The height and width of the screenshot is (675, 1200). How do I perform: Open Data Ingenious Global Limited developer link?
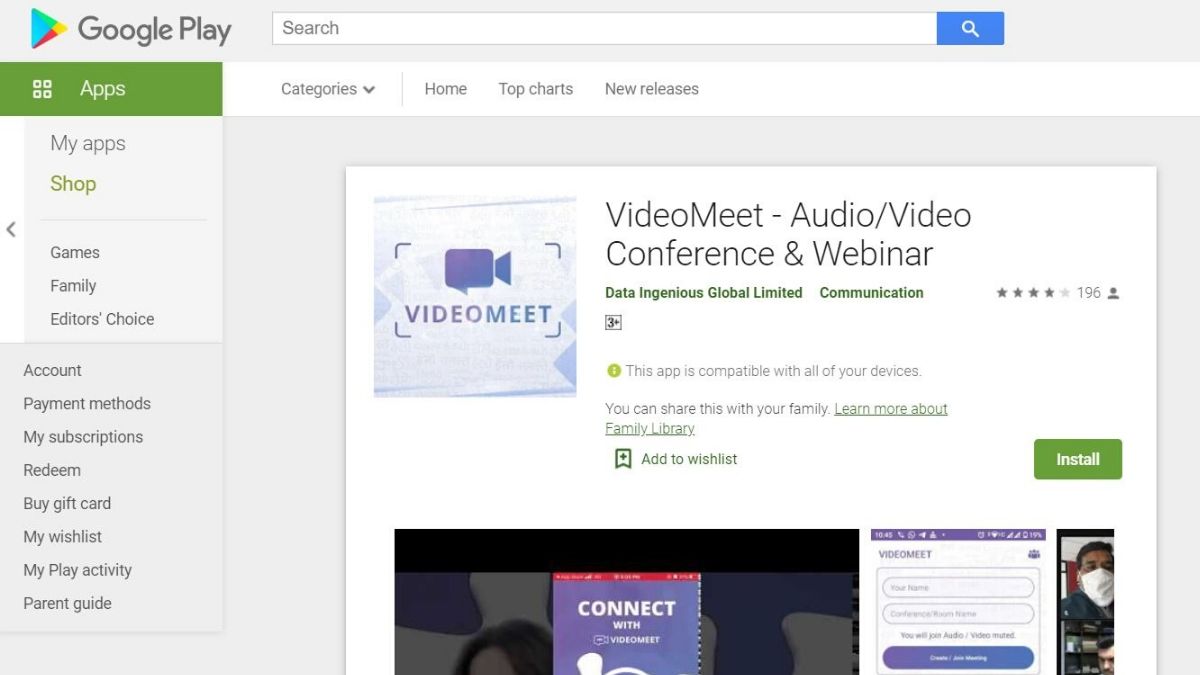(704, 293)
